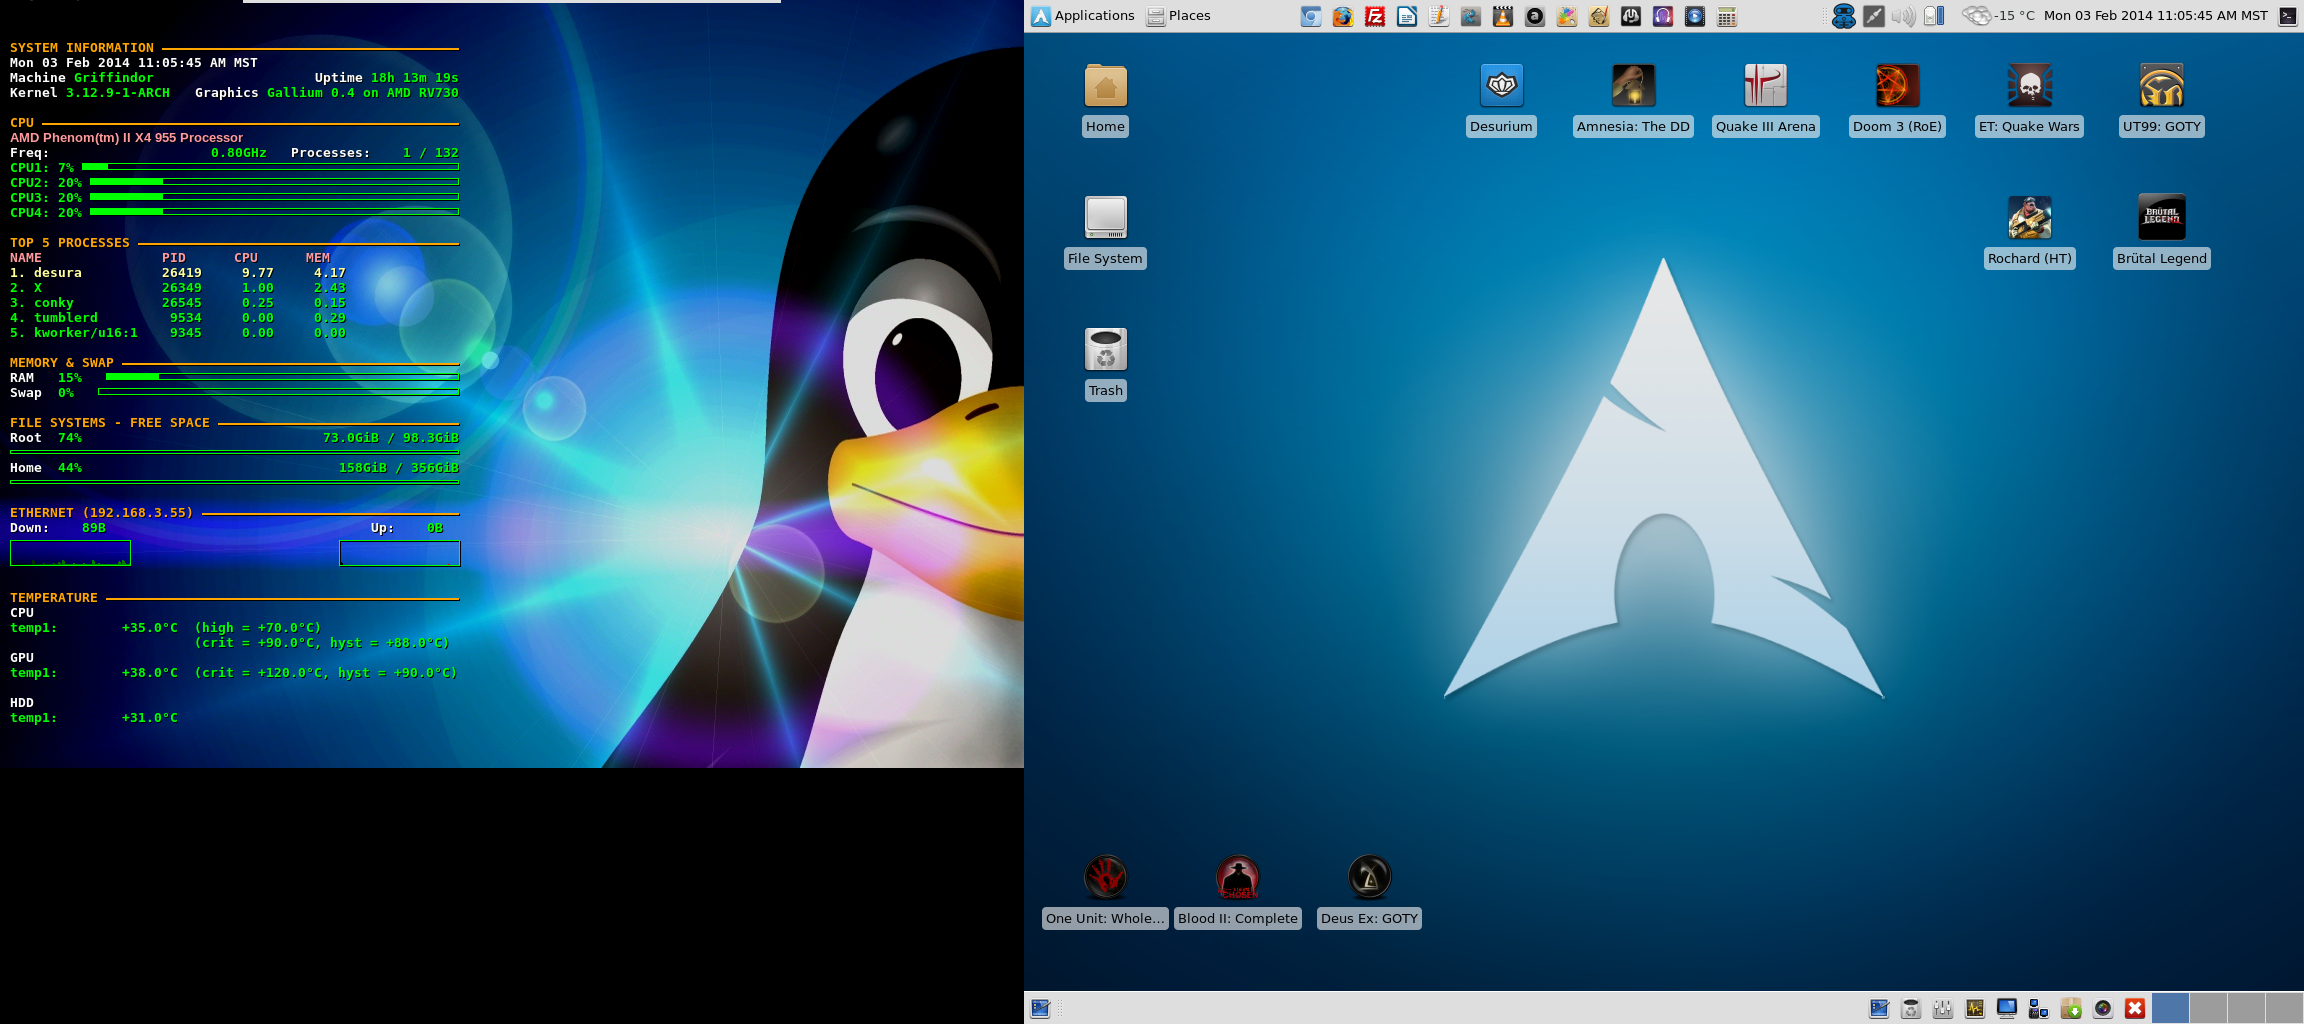The image size is (2304, 1024).
Task: Click leftmost show-desktop icon on bottom panel
Action: tap(1040, 1008)
